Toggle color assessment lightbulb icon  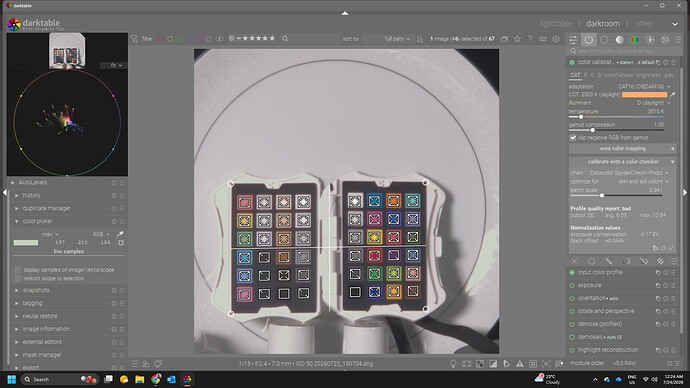click(x=453, y=364)
